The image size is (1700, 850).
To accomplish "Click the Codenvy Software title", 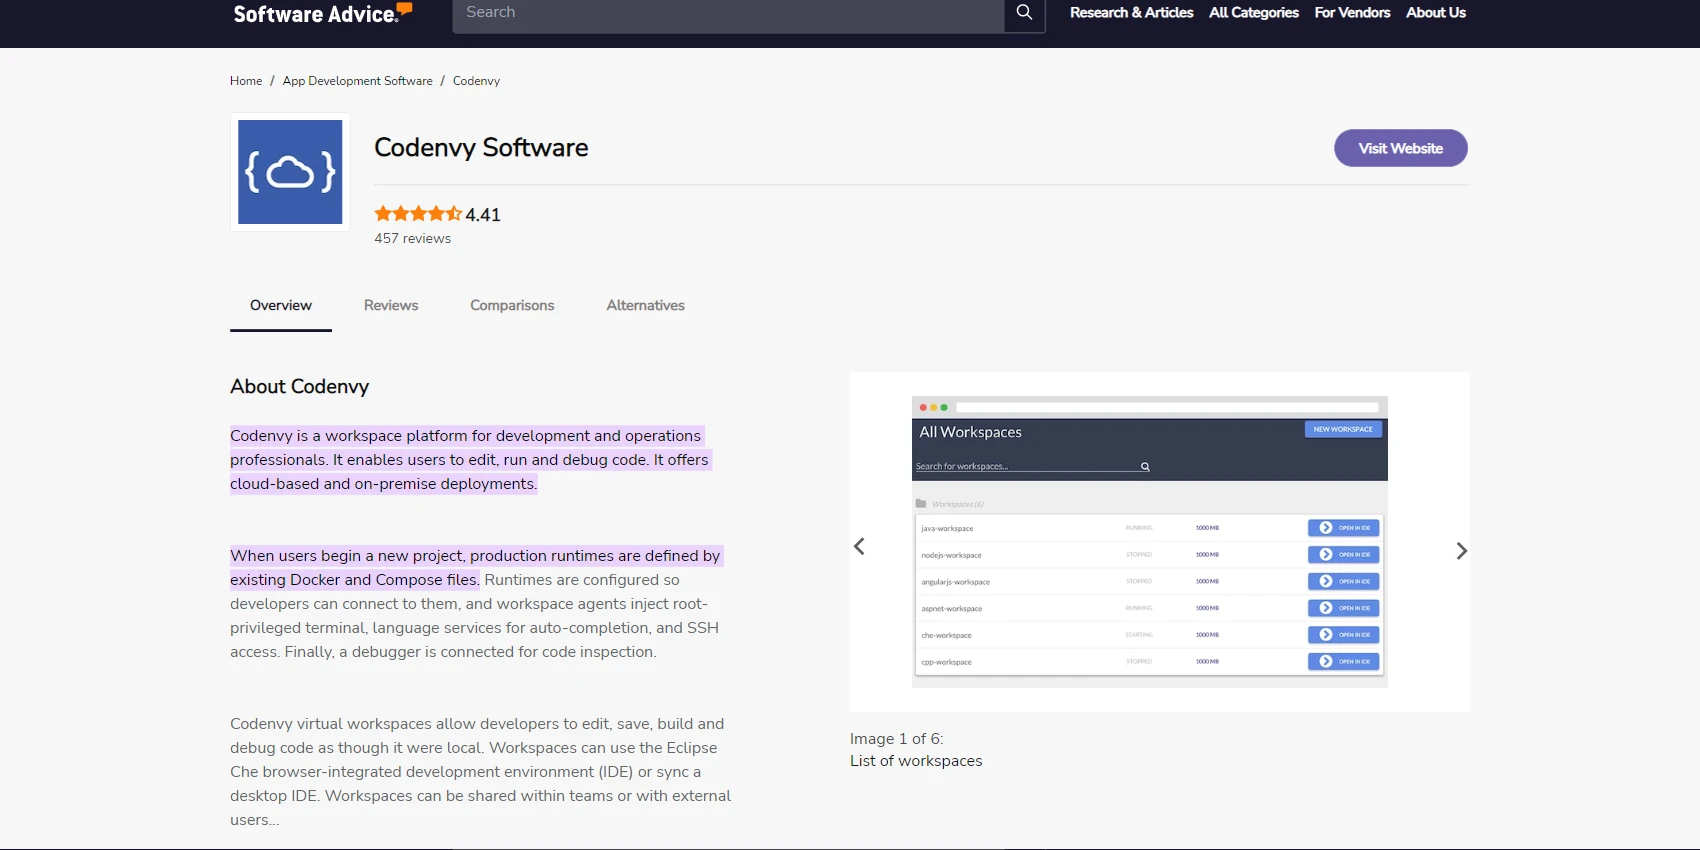I will pyautogui.click(x=481, y=148).
